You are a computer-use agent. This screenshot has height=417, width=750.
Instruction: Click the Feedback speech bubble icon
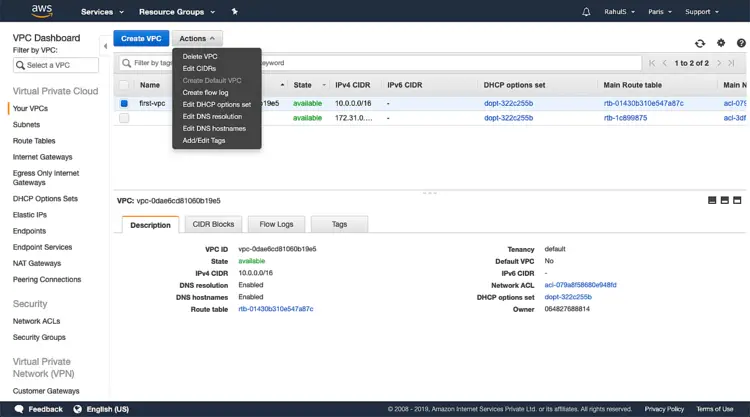point(19,409)
